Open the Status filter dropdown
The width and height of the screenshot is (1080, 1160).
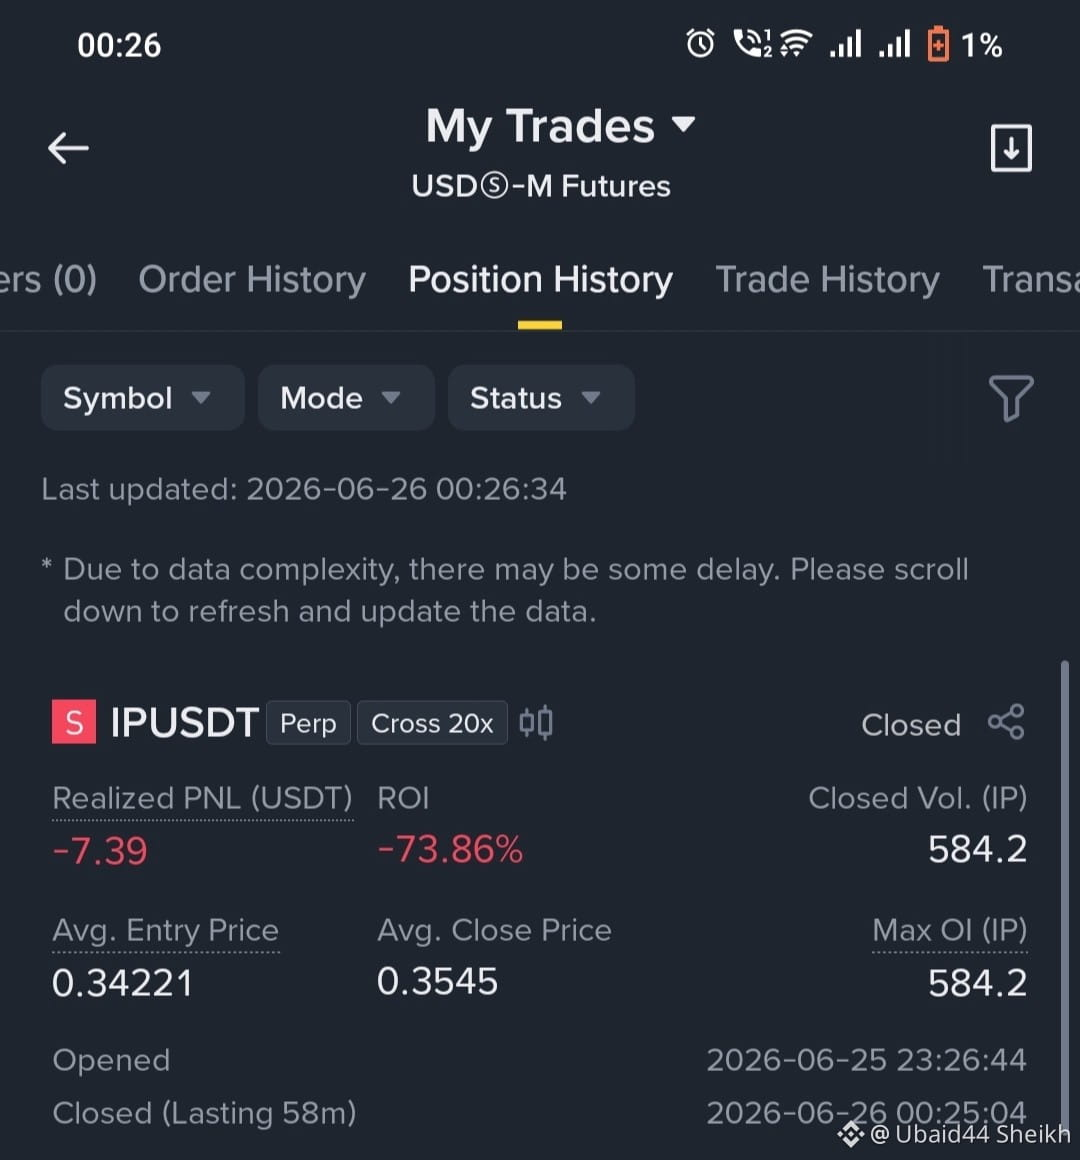click(x=541, y=398)
